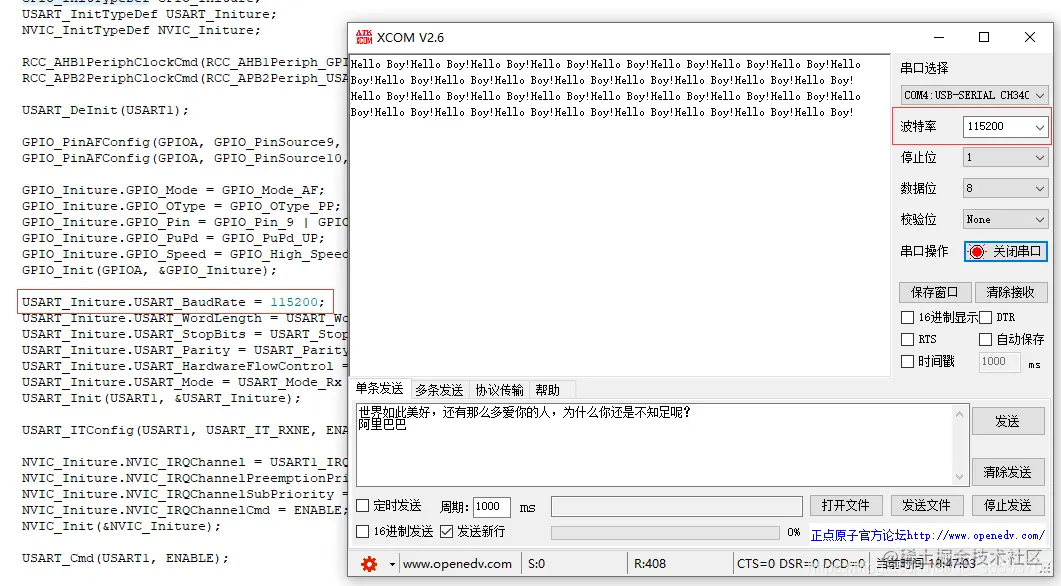
Task: Click the 停止发送 button
Action: point(1008,505)
